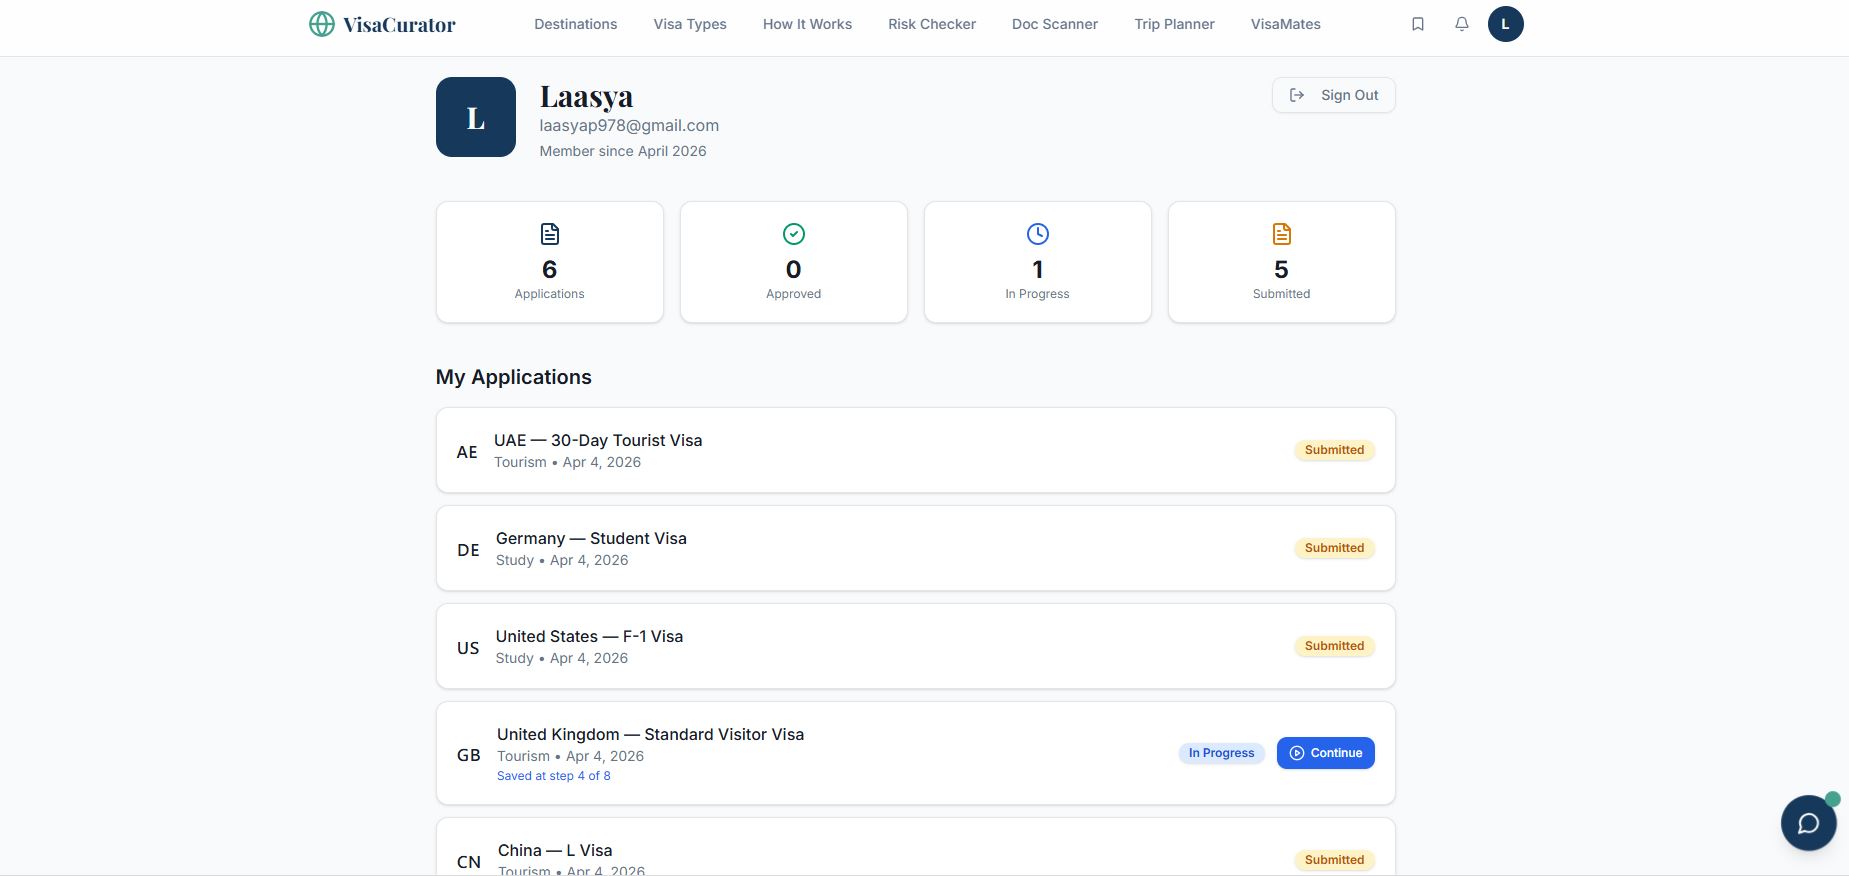Open the notifications bell icon

(x=1462, y=24)
